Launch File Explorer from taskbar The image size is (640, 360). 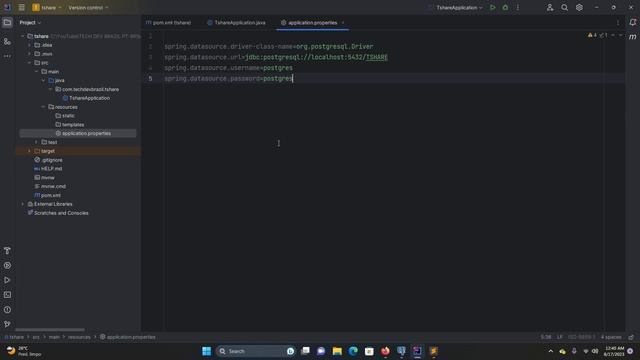tap(337, 351)
